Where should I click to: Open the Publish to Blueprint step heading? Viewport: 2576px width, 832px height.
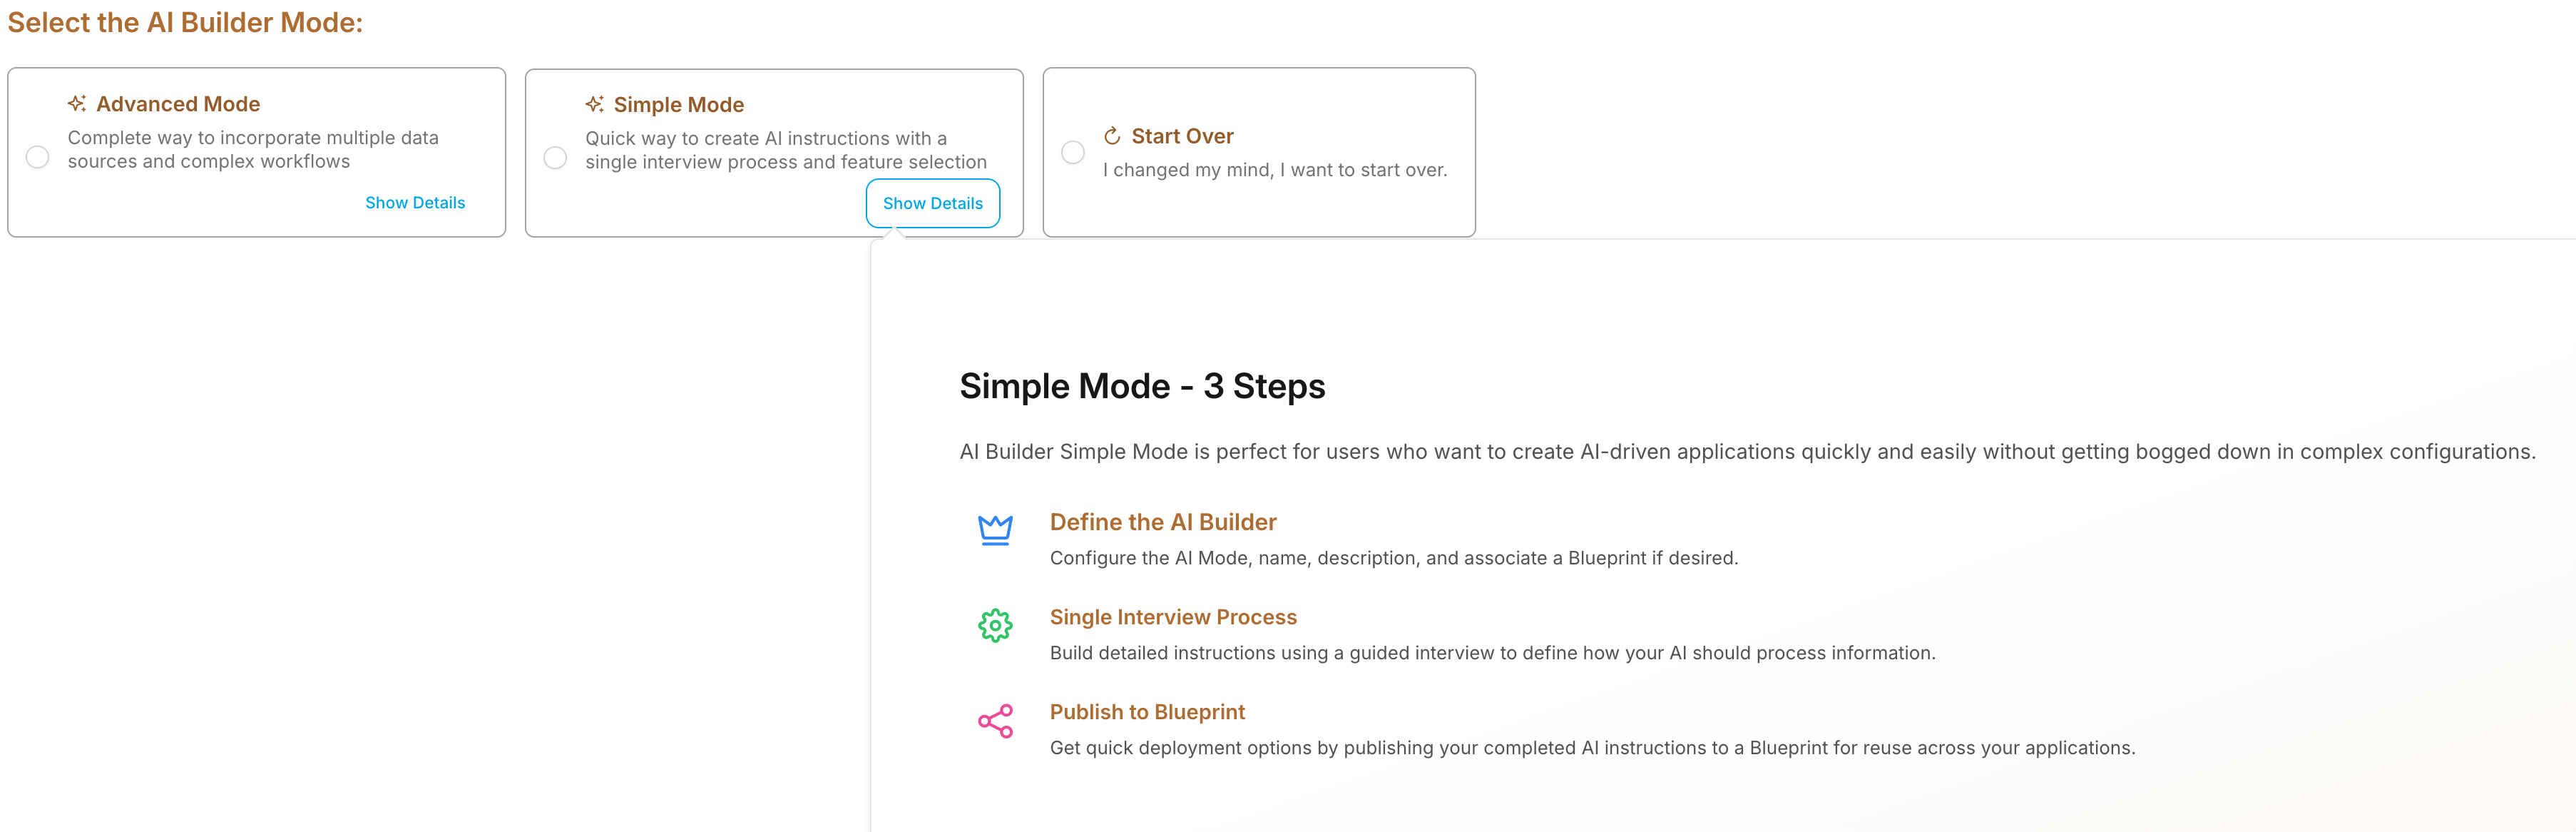pyautogui.click(x=1147, y=712)
